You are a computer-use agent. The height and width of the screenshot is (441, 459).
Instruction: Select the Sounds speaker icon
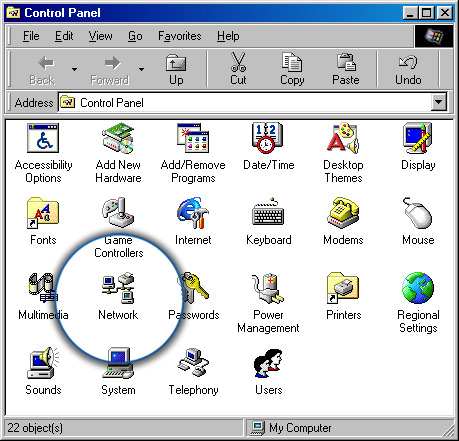coord(43,363)
